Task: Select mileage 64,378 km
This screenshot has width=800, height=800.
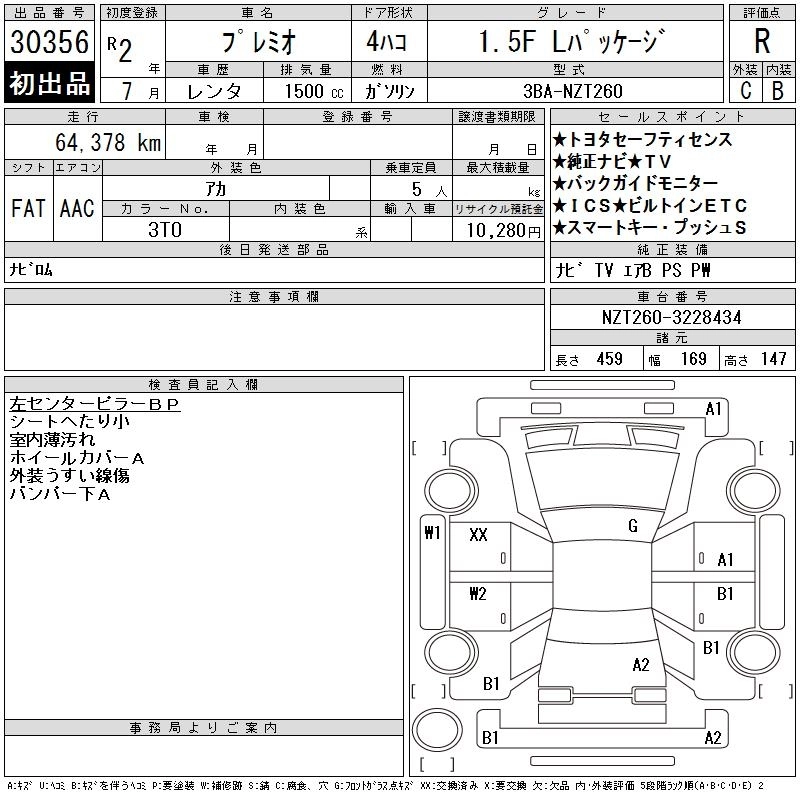Action: [x=108, y=142]
